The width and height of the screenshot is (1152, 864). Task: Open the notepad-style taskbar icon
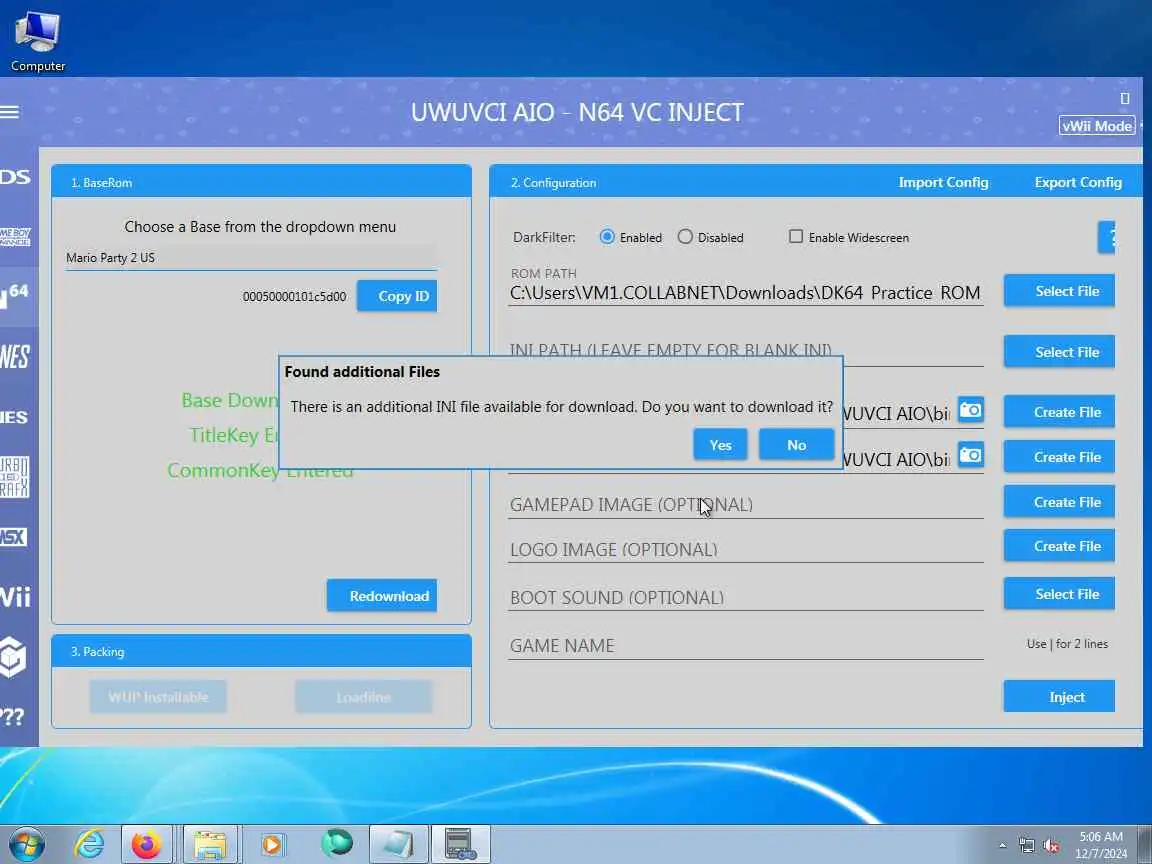[398, 845]
